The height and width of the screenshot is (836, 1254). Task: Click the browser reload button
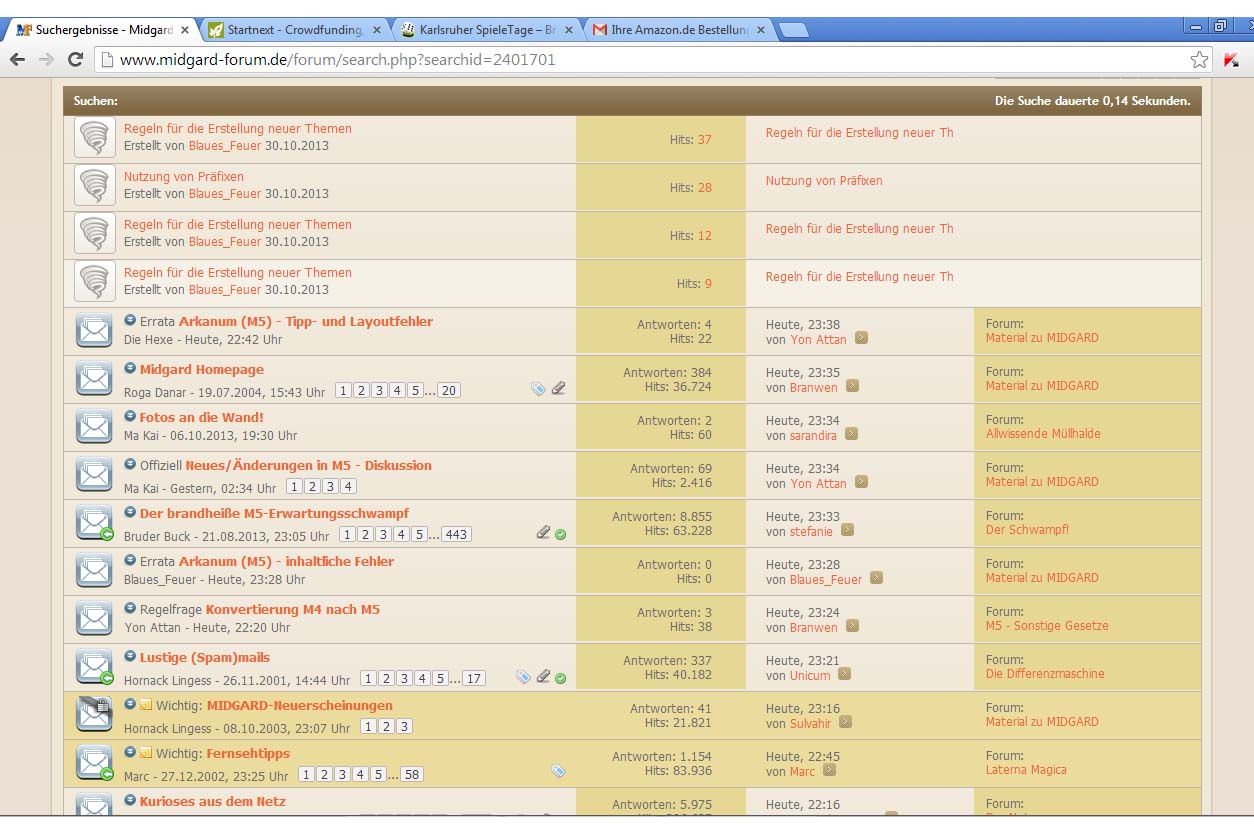click(75, 60)
